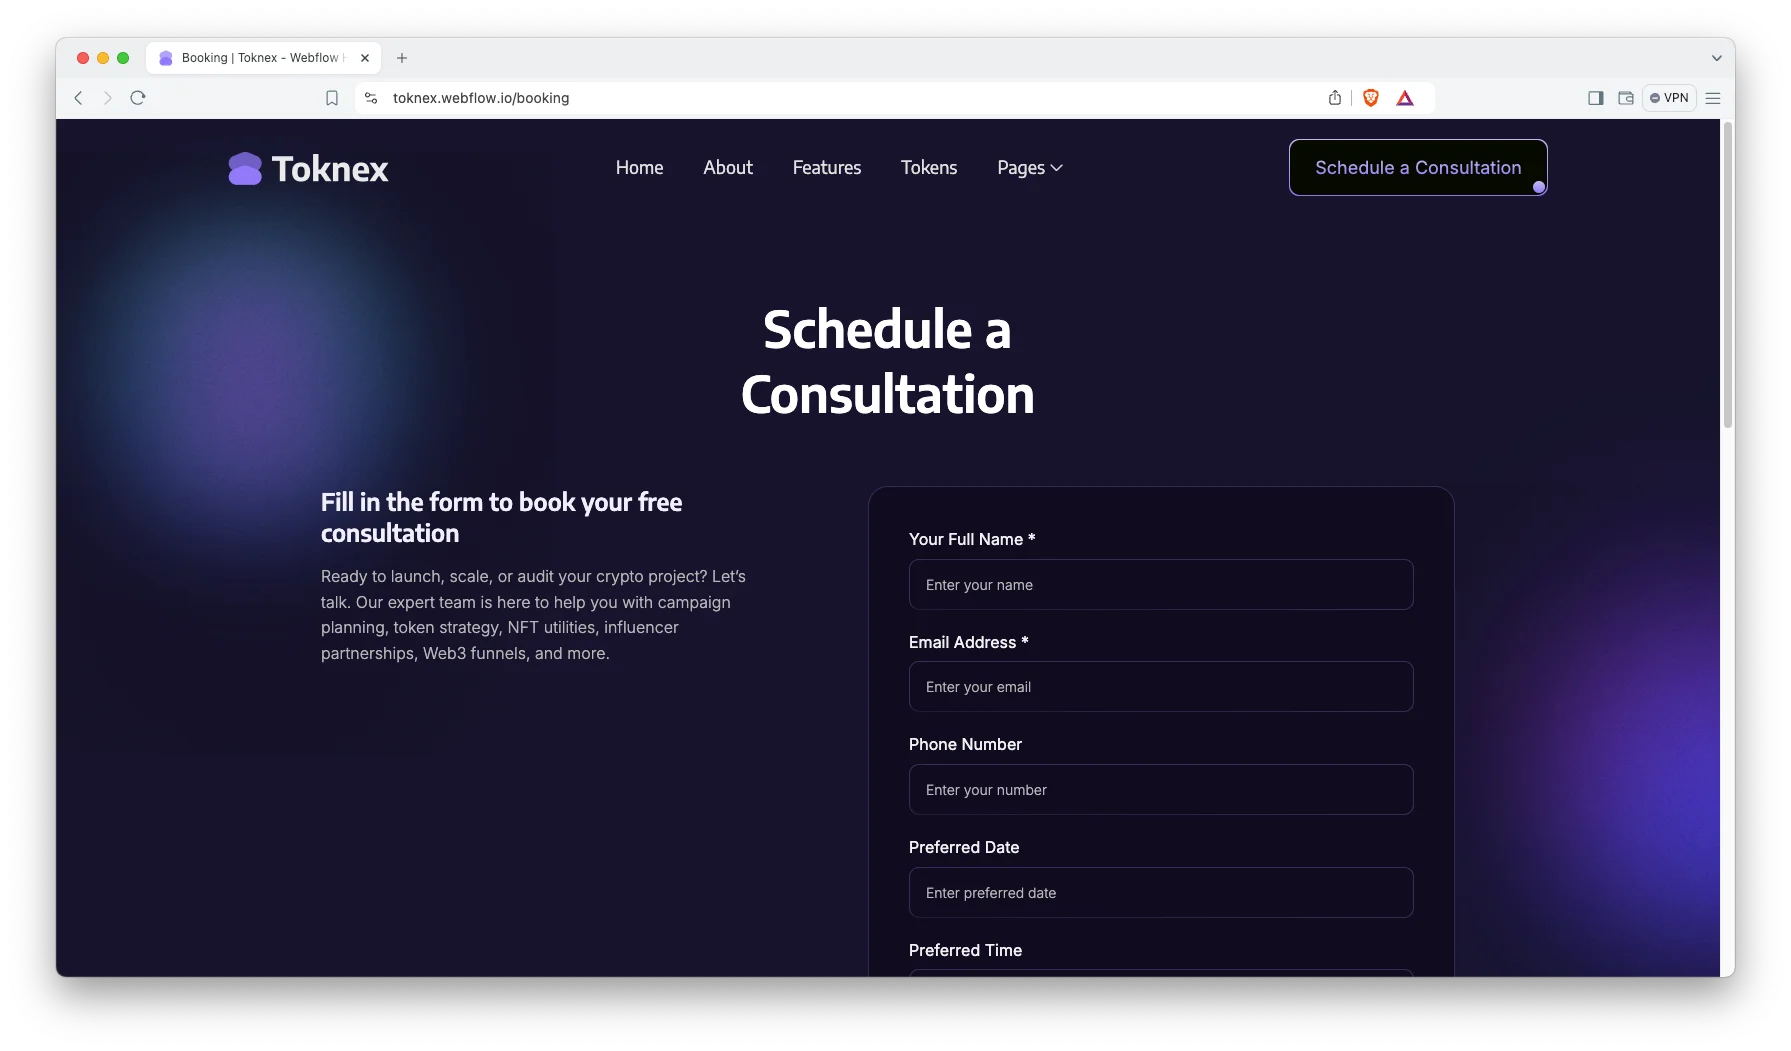Go to the Features nav item
The width and height of the screenshot is (1791, 1051).
click(x=826, y=168)
